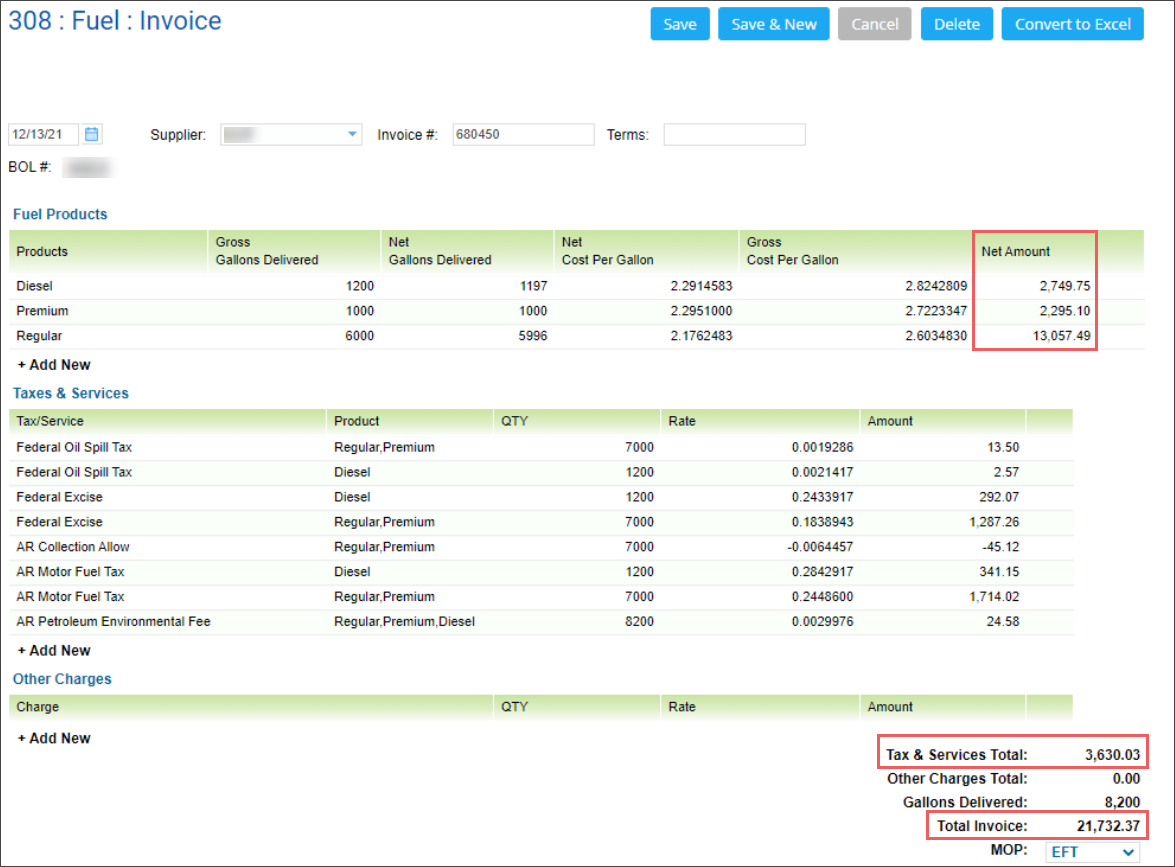Image resolution: width=1175 pixels, height=867 pixels.
Task: Click Regular net gallons 5996
Action: [x=532, y=336]
